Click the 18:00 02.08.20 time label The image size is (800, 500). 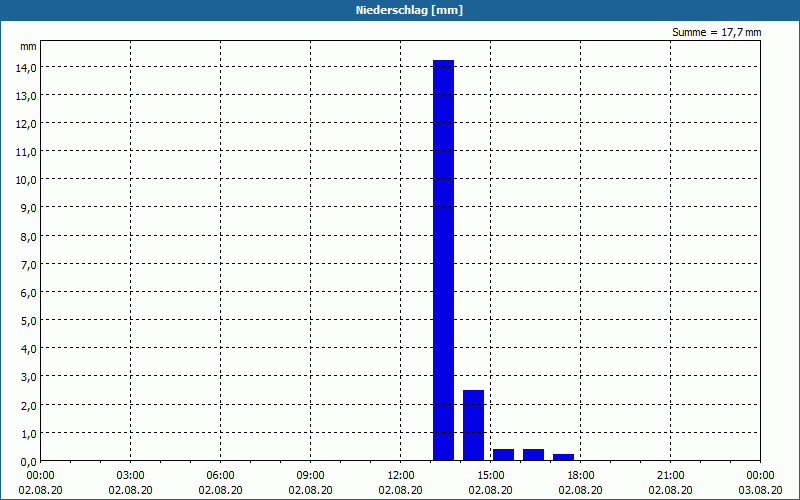coord(581,483)
